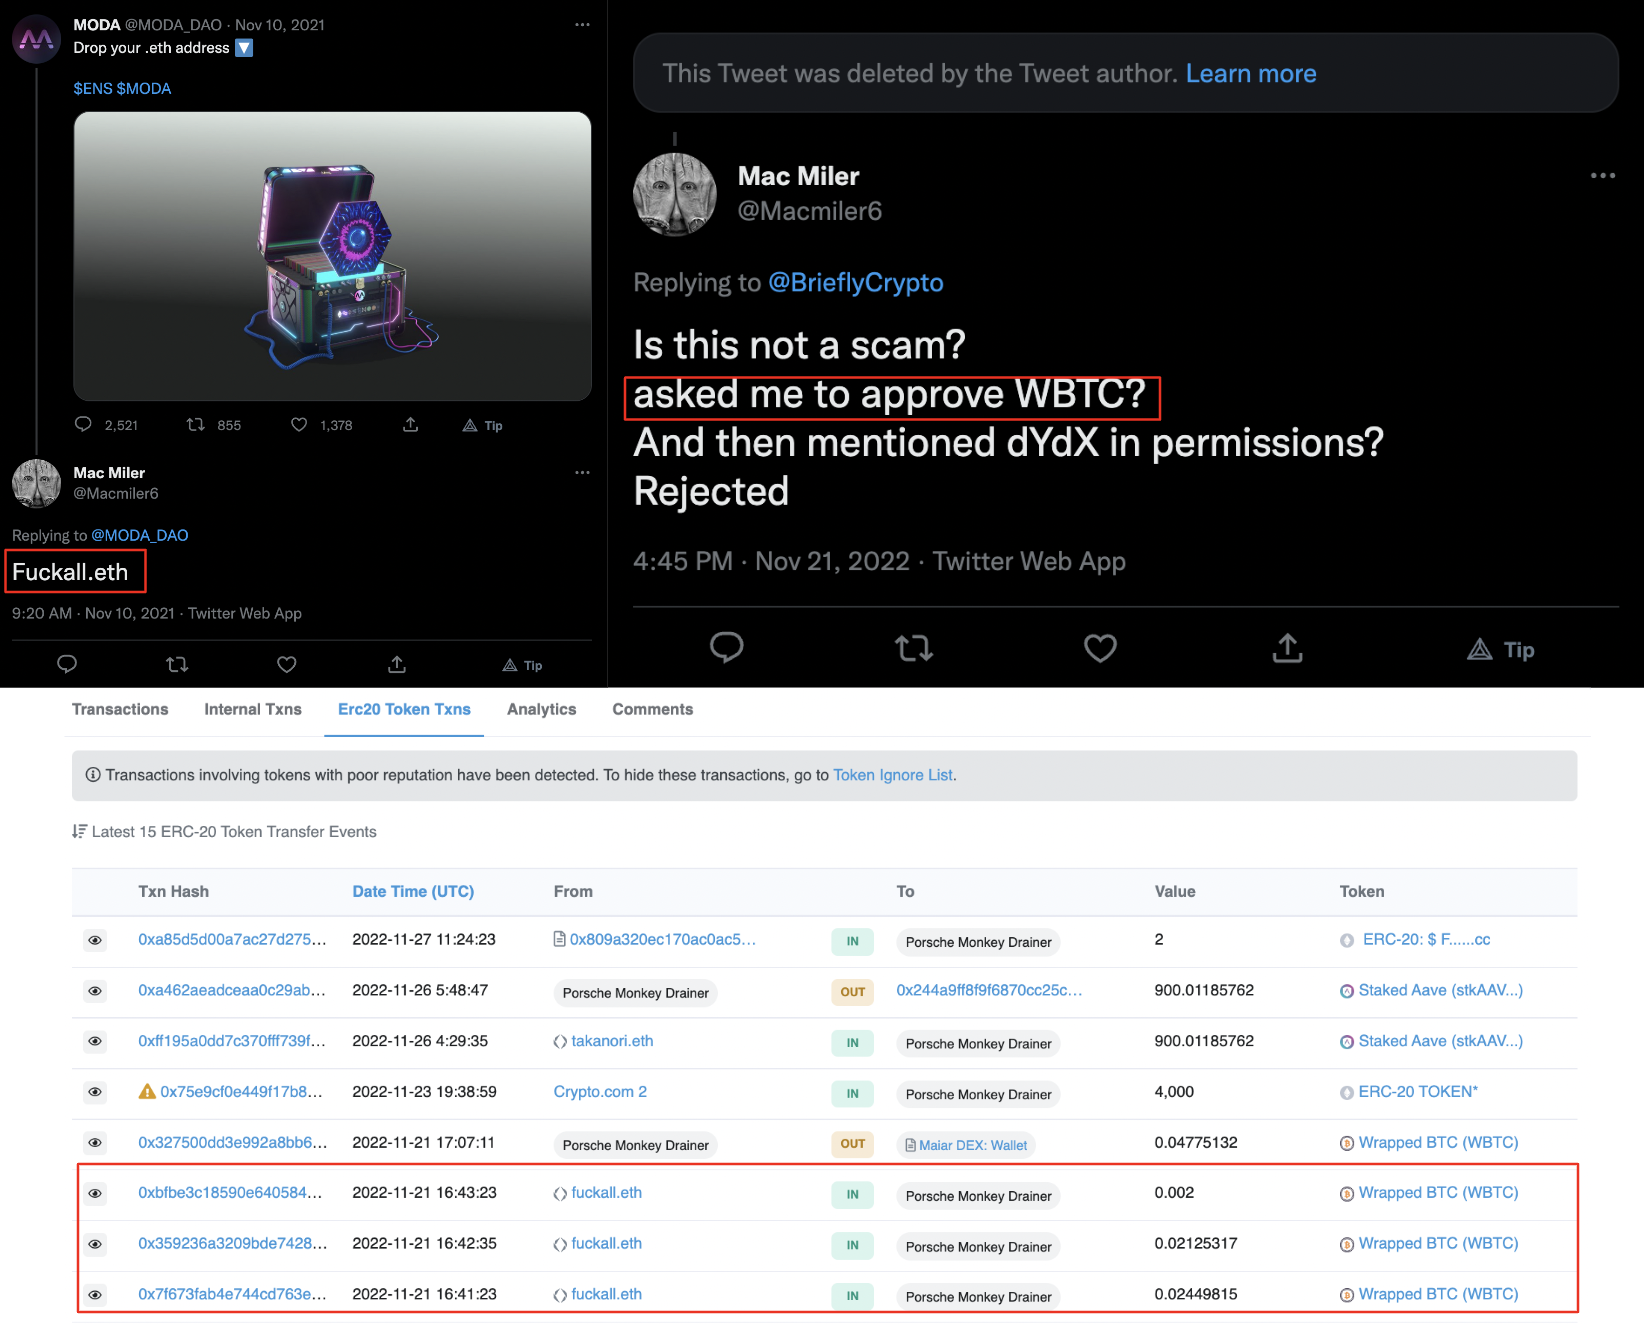Screen dimensions: 1644x1324
Task: Click the Porsche Monkey Drainer label in the 11:24:23 row
Action: click(x=978, y=942)
